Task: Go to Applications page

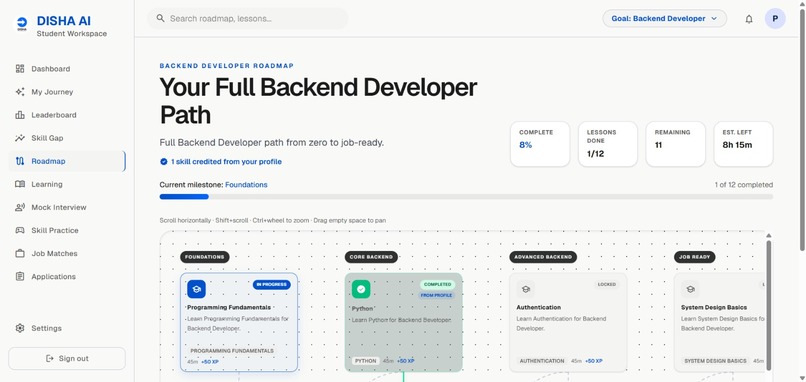Action: point(67,277)
